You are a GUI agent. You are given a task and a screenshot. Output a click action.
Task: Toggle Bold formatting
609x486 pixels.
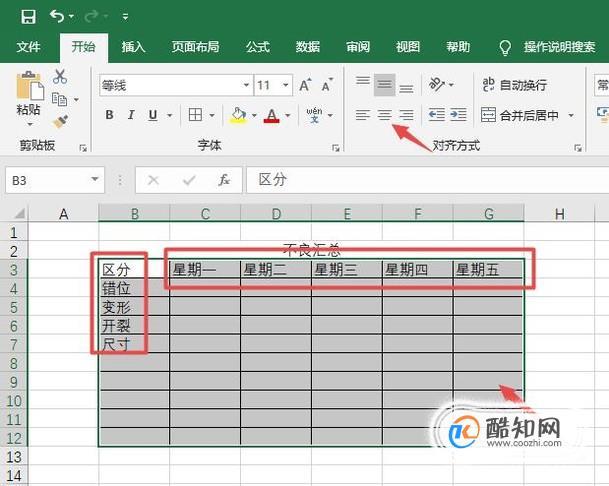(x=110, y=115)
